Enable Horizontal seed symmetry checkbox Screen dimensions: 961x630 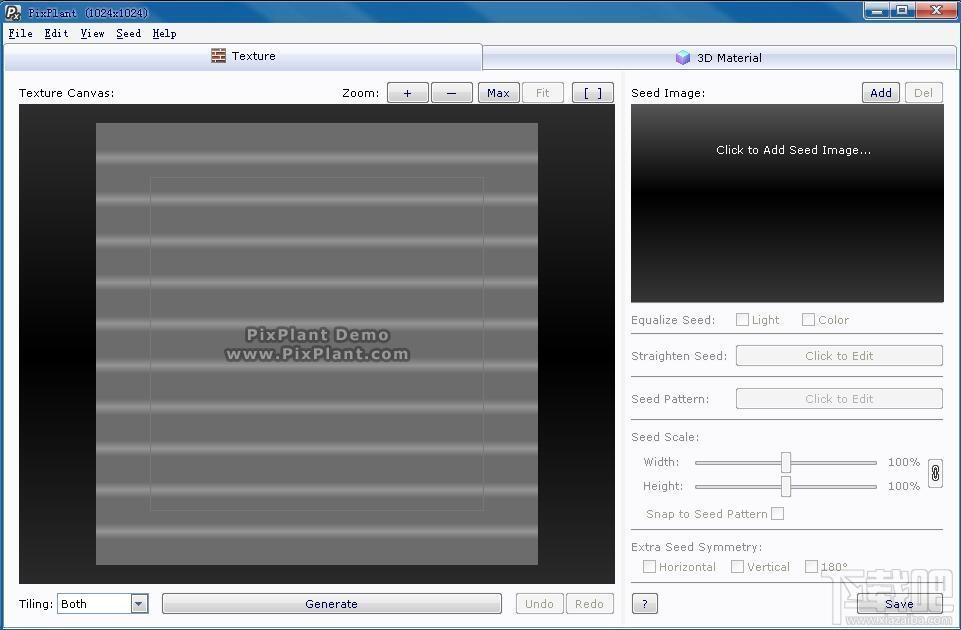tap(650, 566)
